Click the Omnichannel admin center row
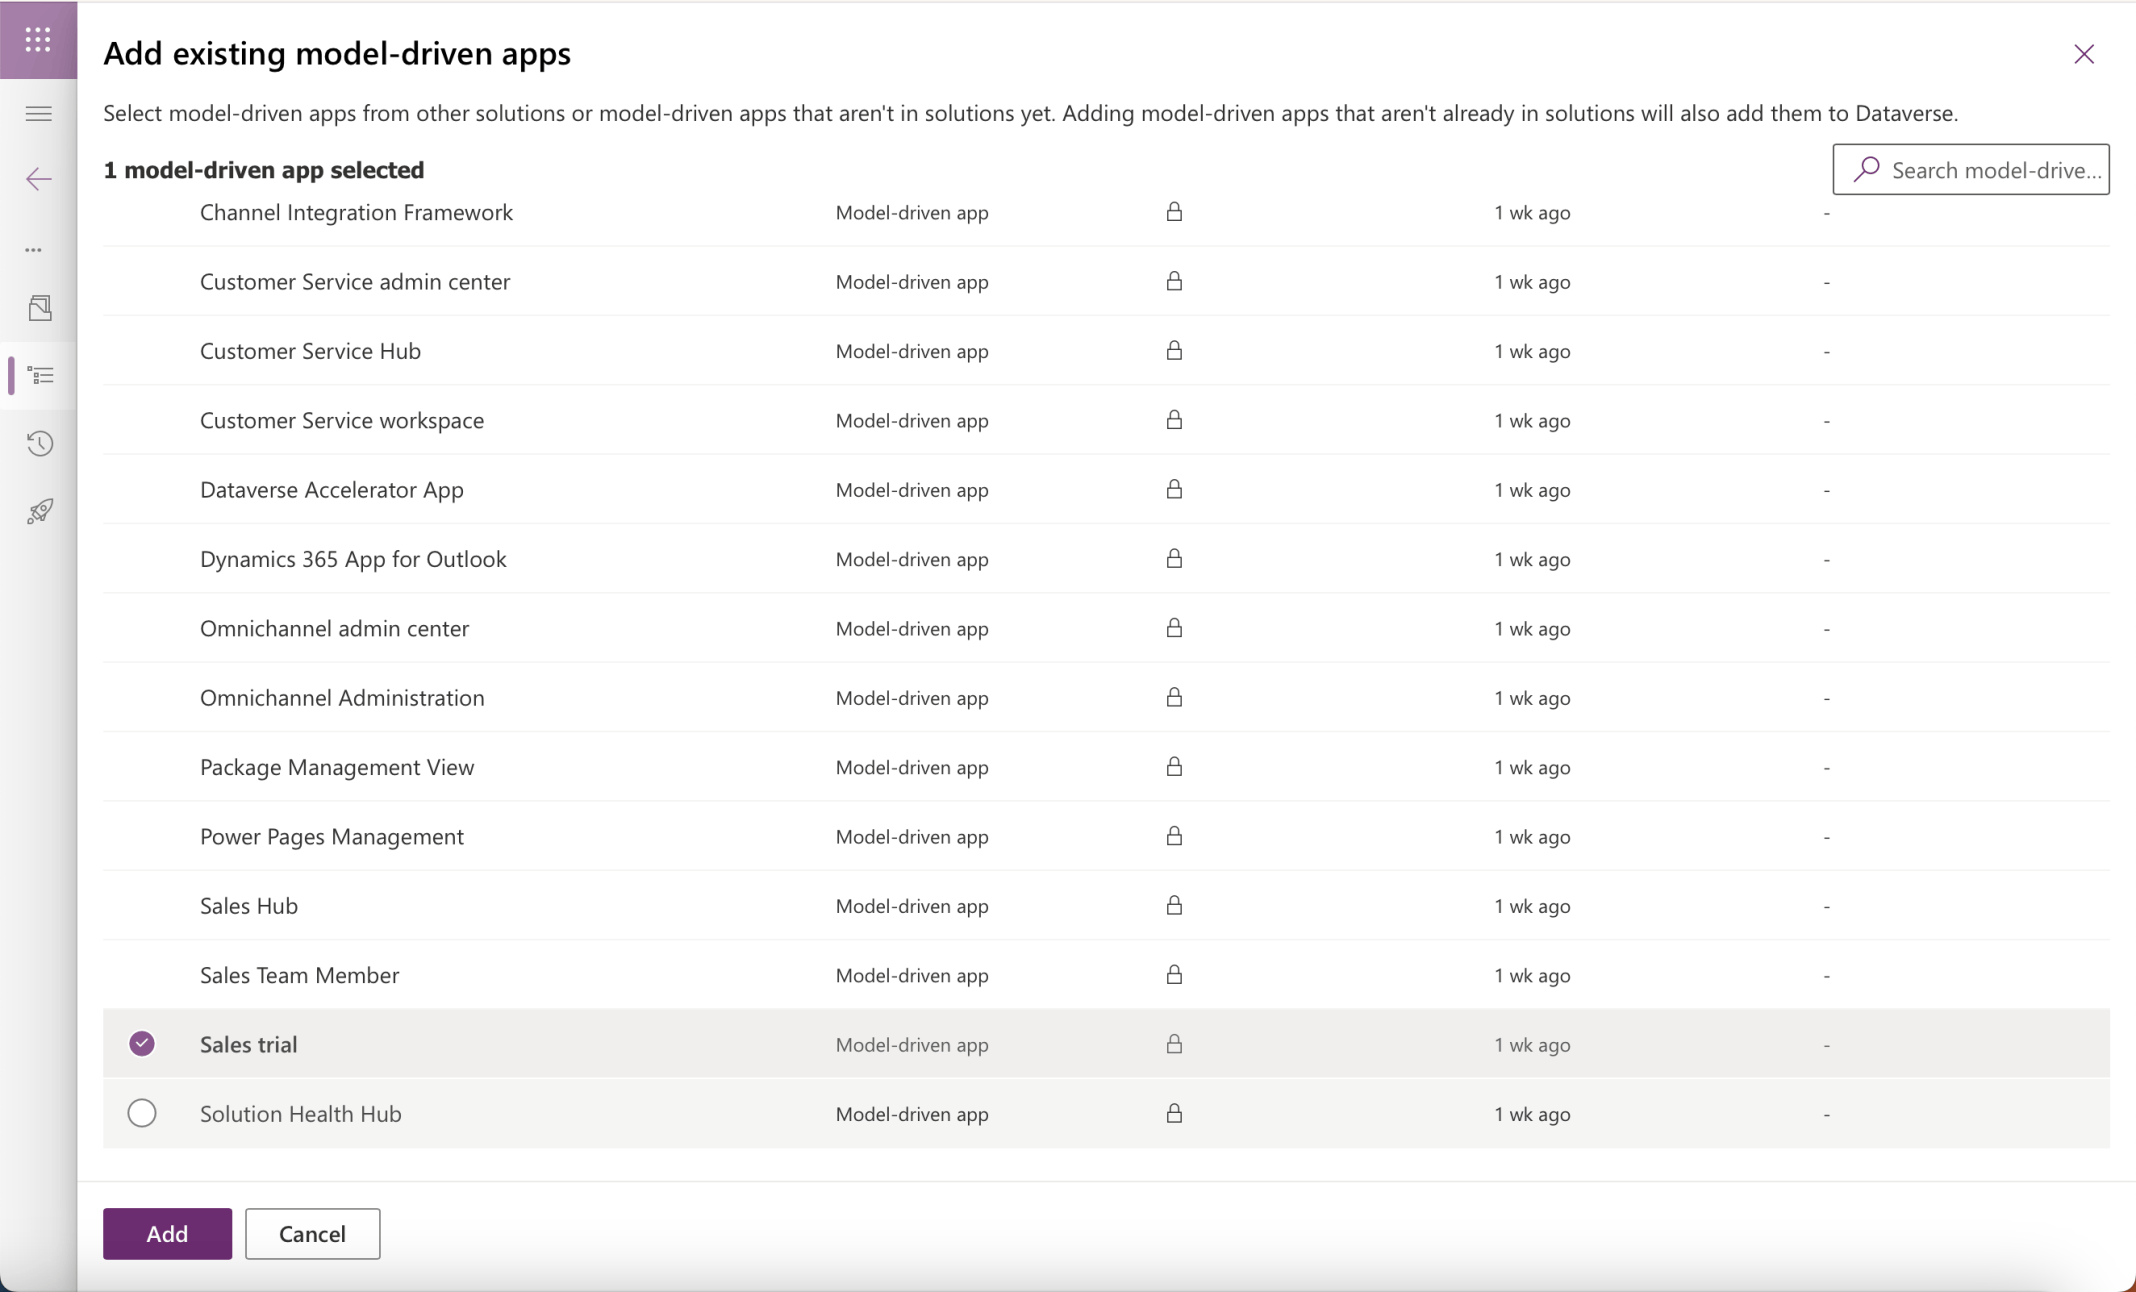The width and height of the screenshot is (2136, 1292). pos(334,628)
